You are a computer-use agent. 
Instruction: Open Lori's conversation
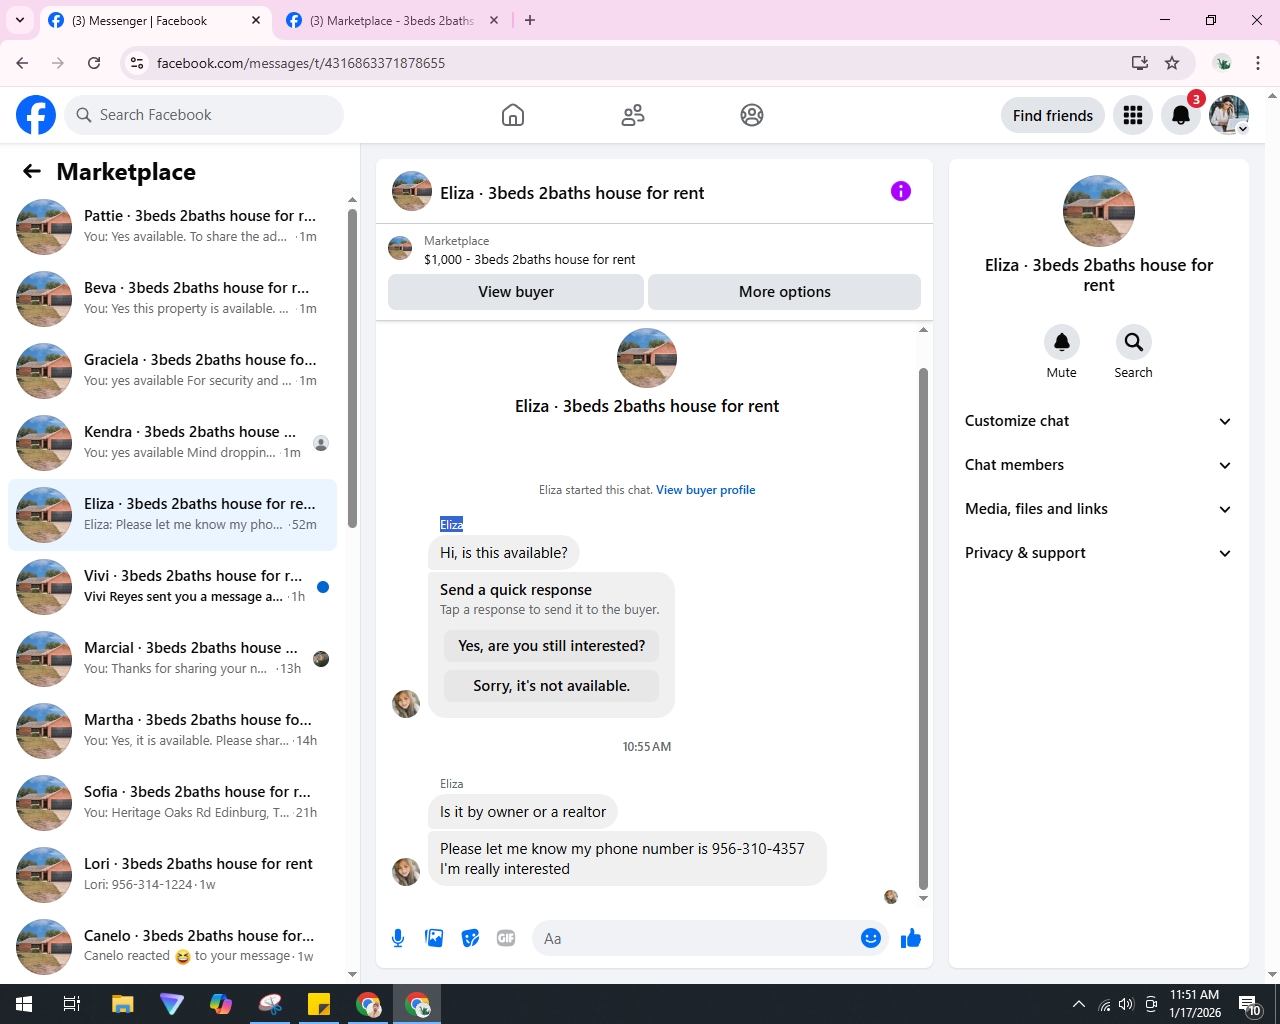coord(172,874)
